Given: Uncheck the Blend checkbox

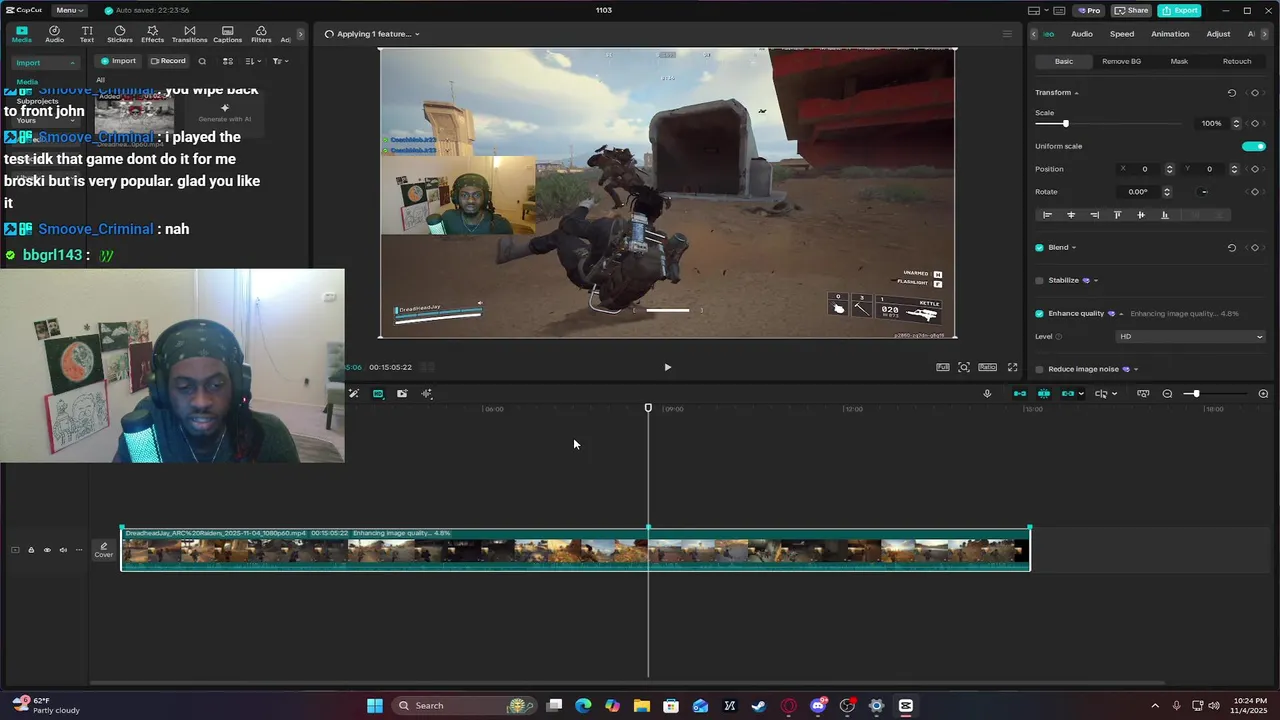Looking at the screenshot, I should click(x=1039, y=248).
